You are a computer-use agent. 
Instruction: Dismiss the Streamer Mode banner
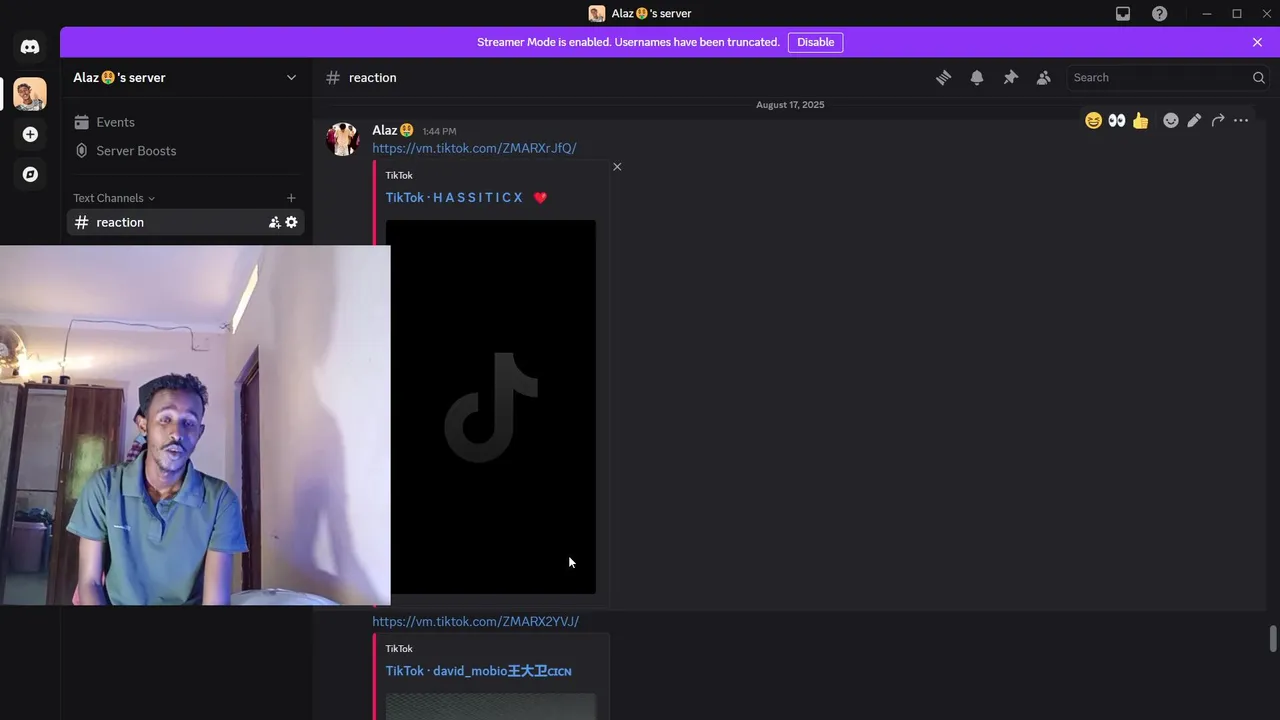click(1257, 42)
